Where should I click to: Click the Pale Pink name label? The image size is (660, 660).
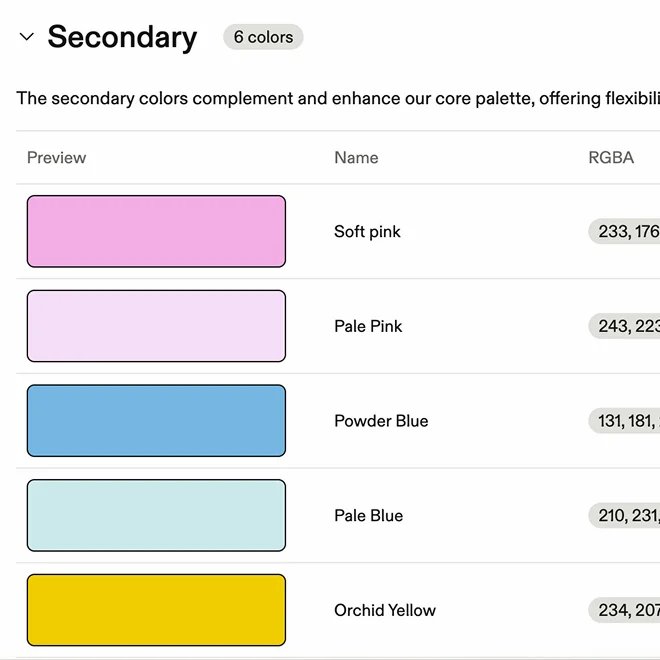368,326
